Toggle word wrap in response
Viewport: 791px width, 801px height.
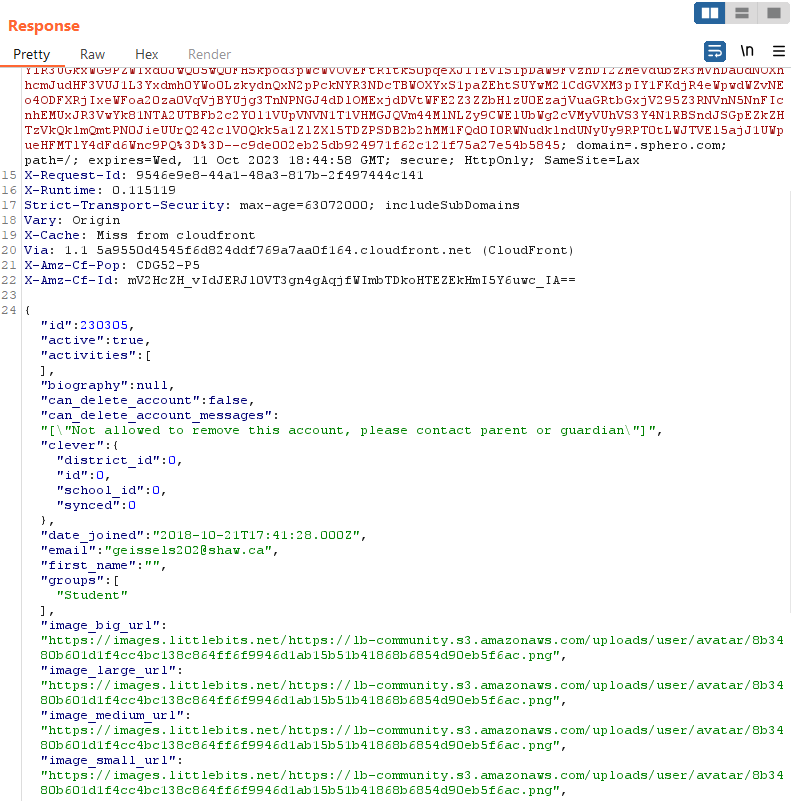(x=715, y=51)
